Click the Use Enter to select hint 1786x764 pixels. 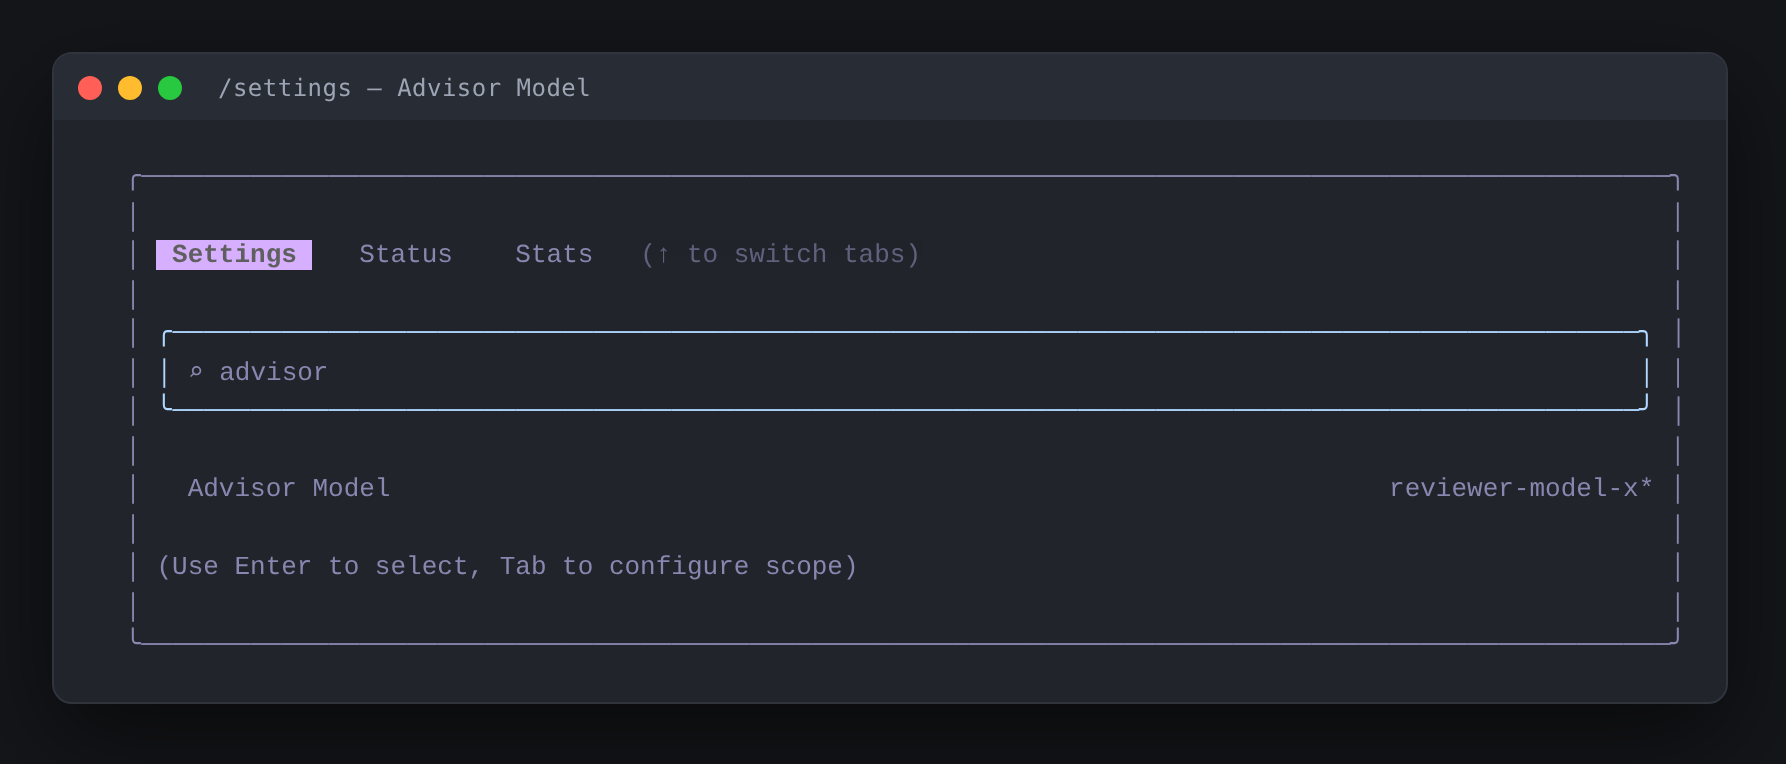(320, 567)
